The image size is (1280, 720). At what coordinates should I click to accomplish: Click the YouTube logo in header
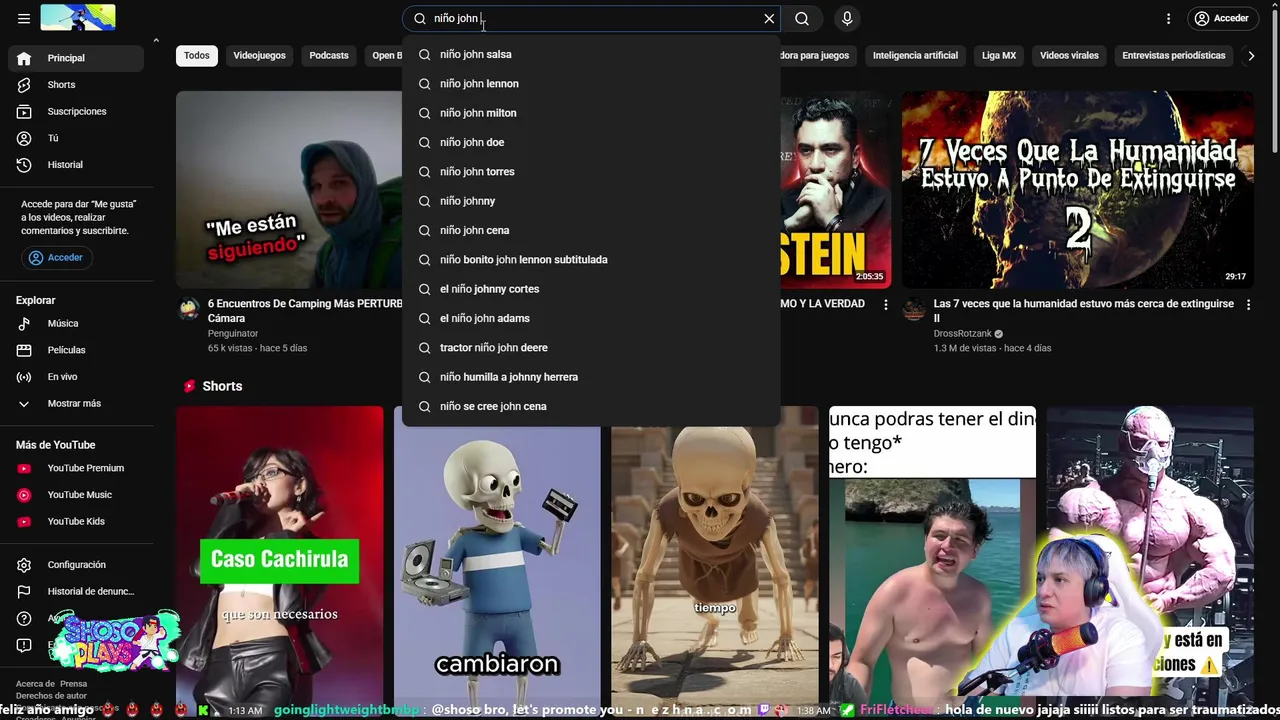pyautogui.click(x=78, y=18)
